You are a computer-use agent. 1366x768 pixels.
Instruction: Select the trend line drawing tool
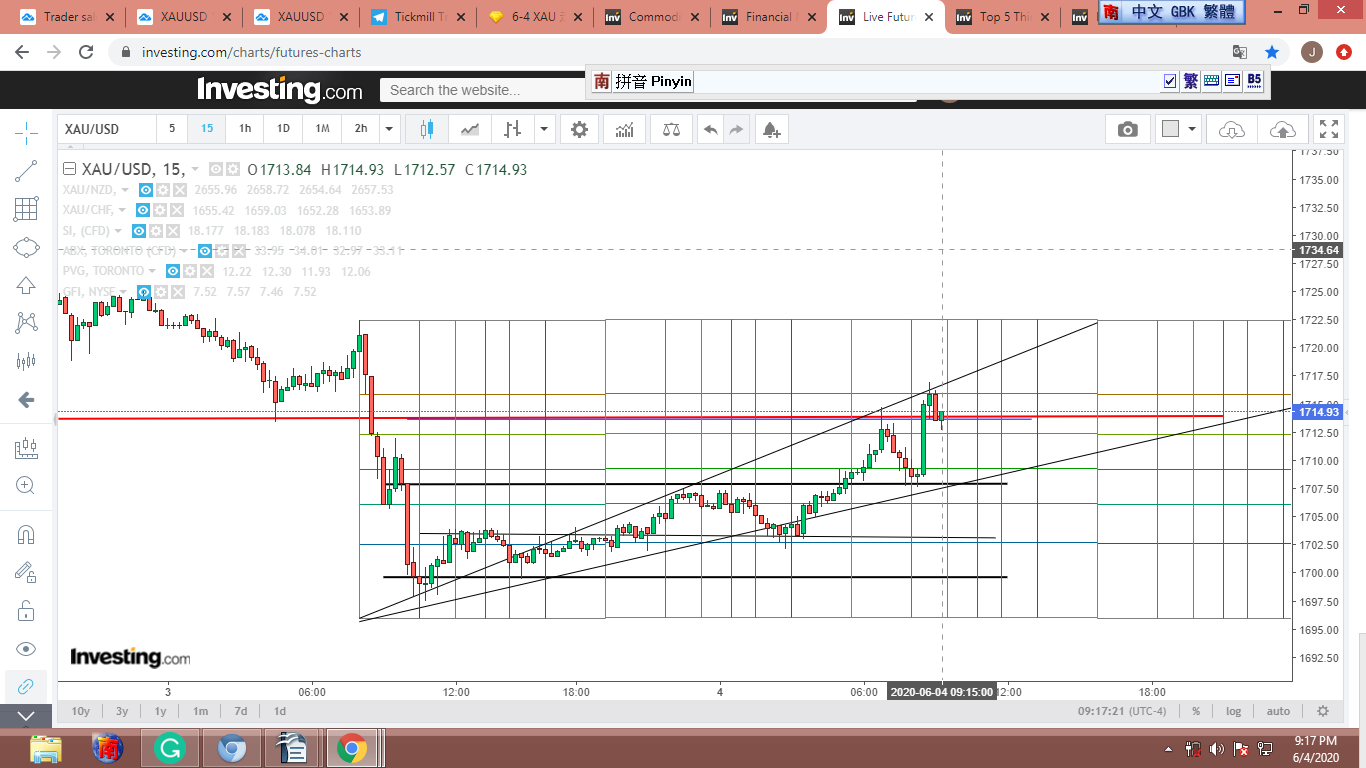coord(26,172)
